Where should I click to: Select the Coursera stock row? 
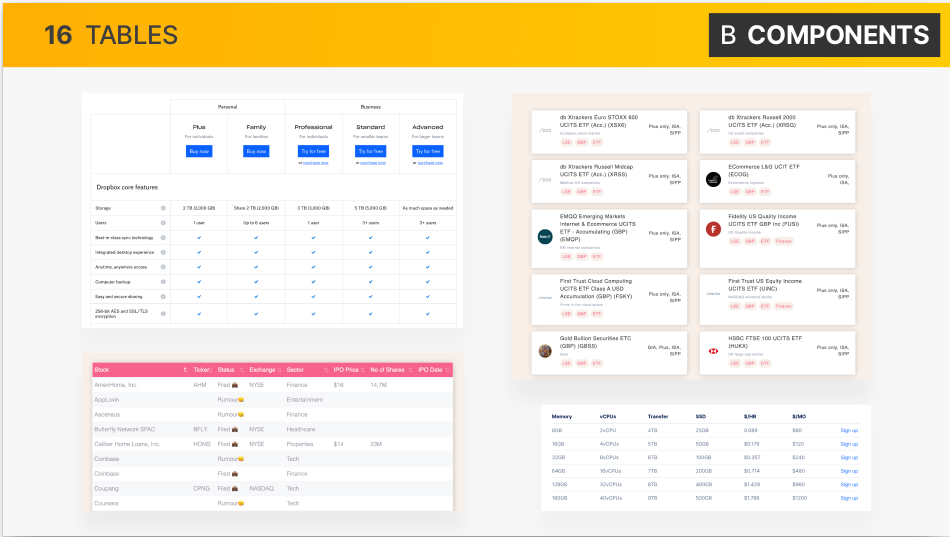(273, 503)
